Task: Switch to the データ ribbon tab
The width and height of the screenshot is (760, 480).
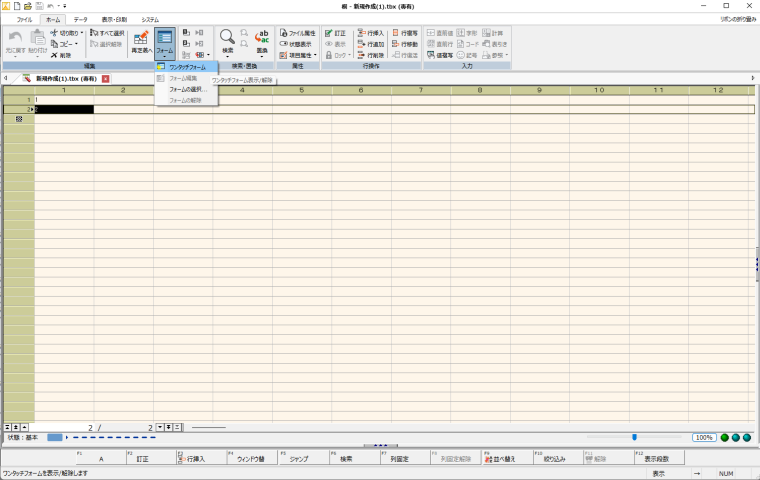Action: point(80,20)
